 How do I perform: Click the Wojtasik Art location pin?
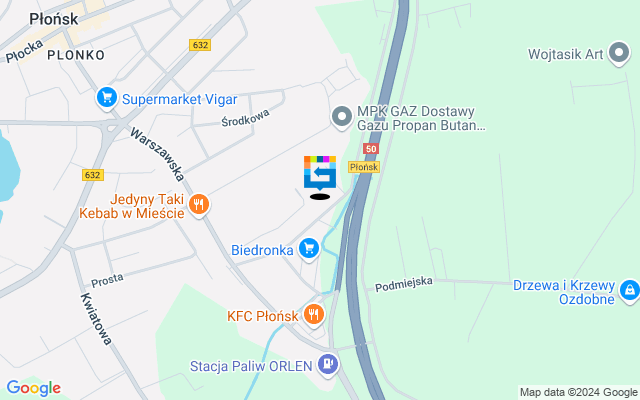(619, 53)
